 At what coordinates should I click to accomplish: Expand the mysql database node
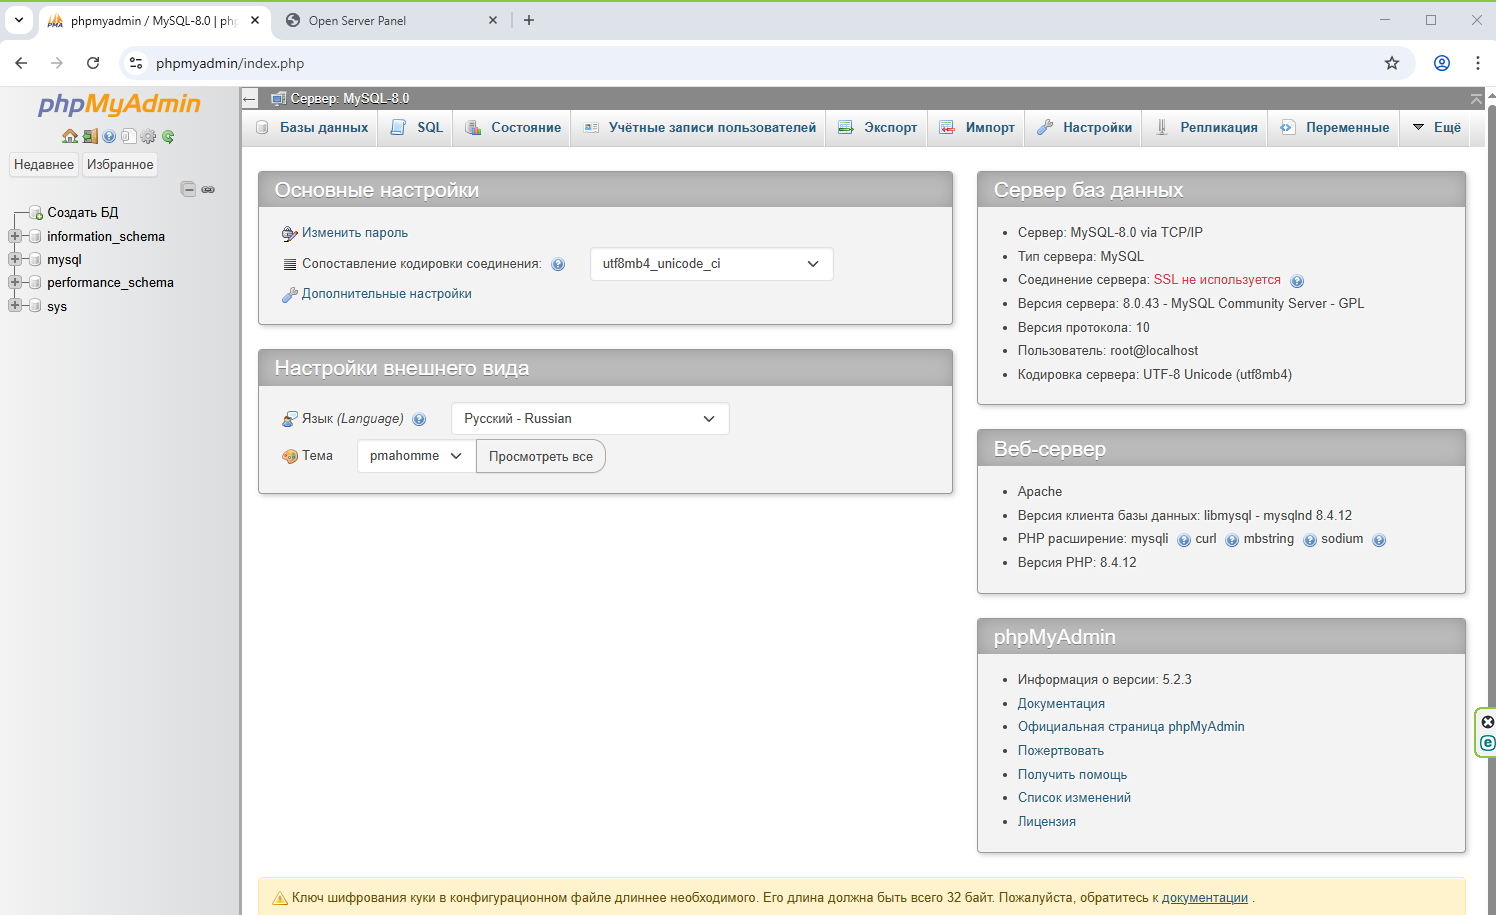tap(15, 259)
